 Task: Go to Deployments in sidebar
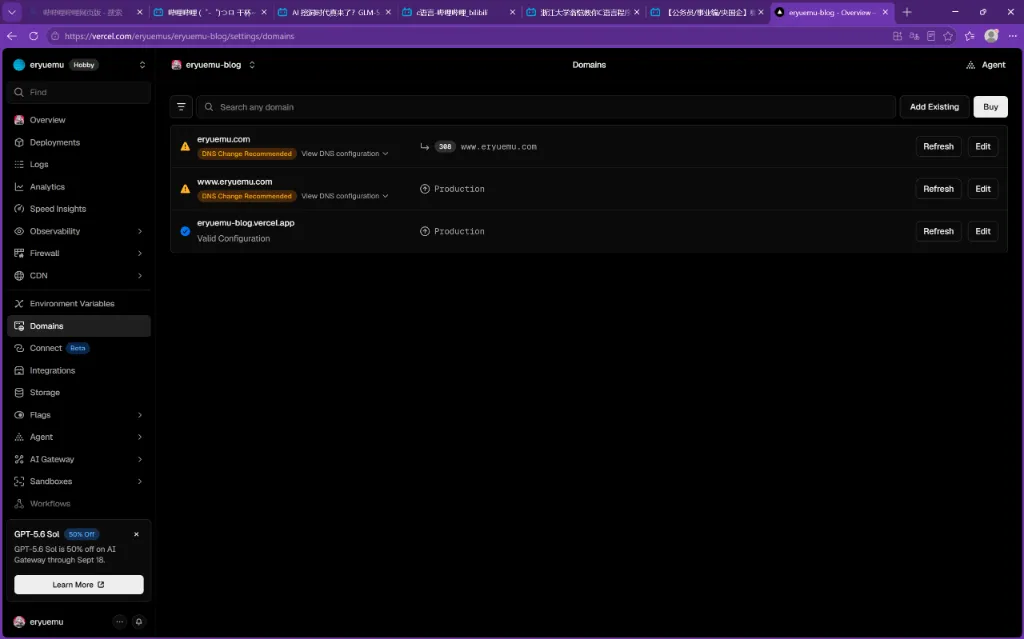click(x=79, y=142)
